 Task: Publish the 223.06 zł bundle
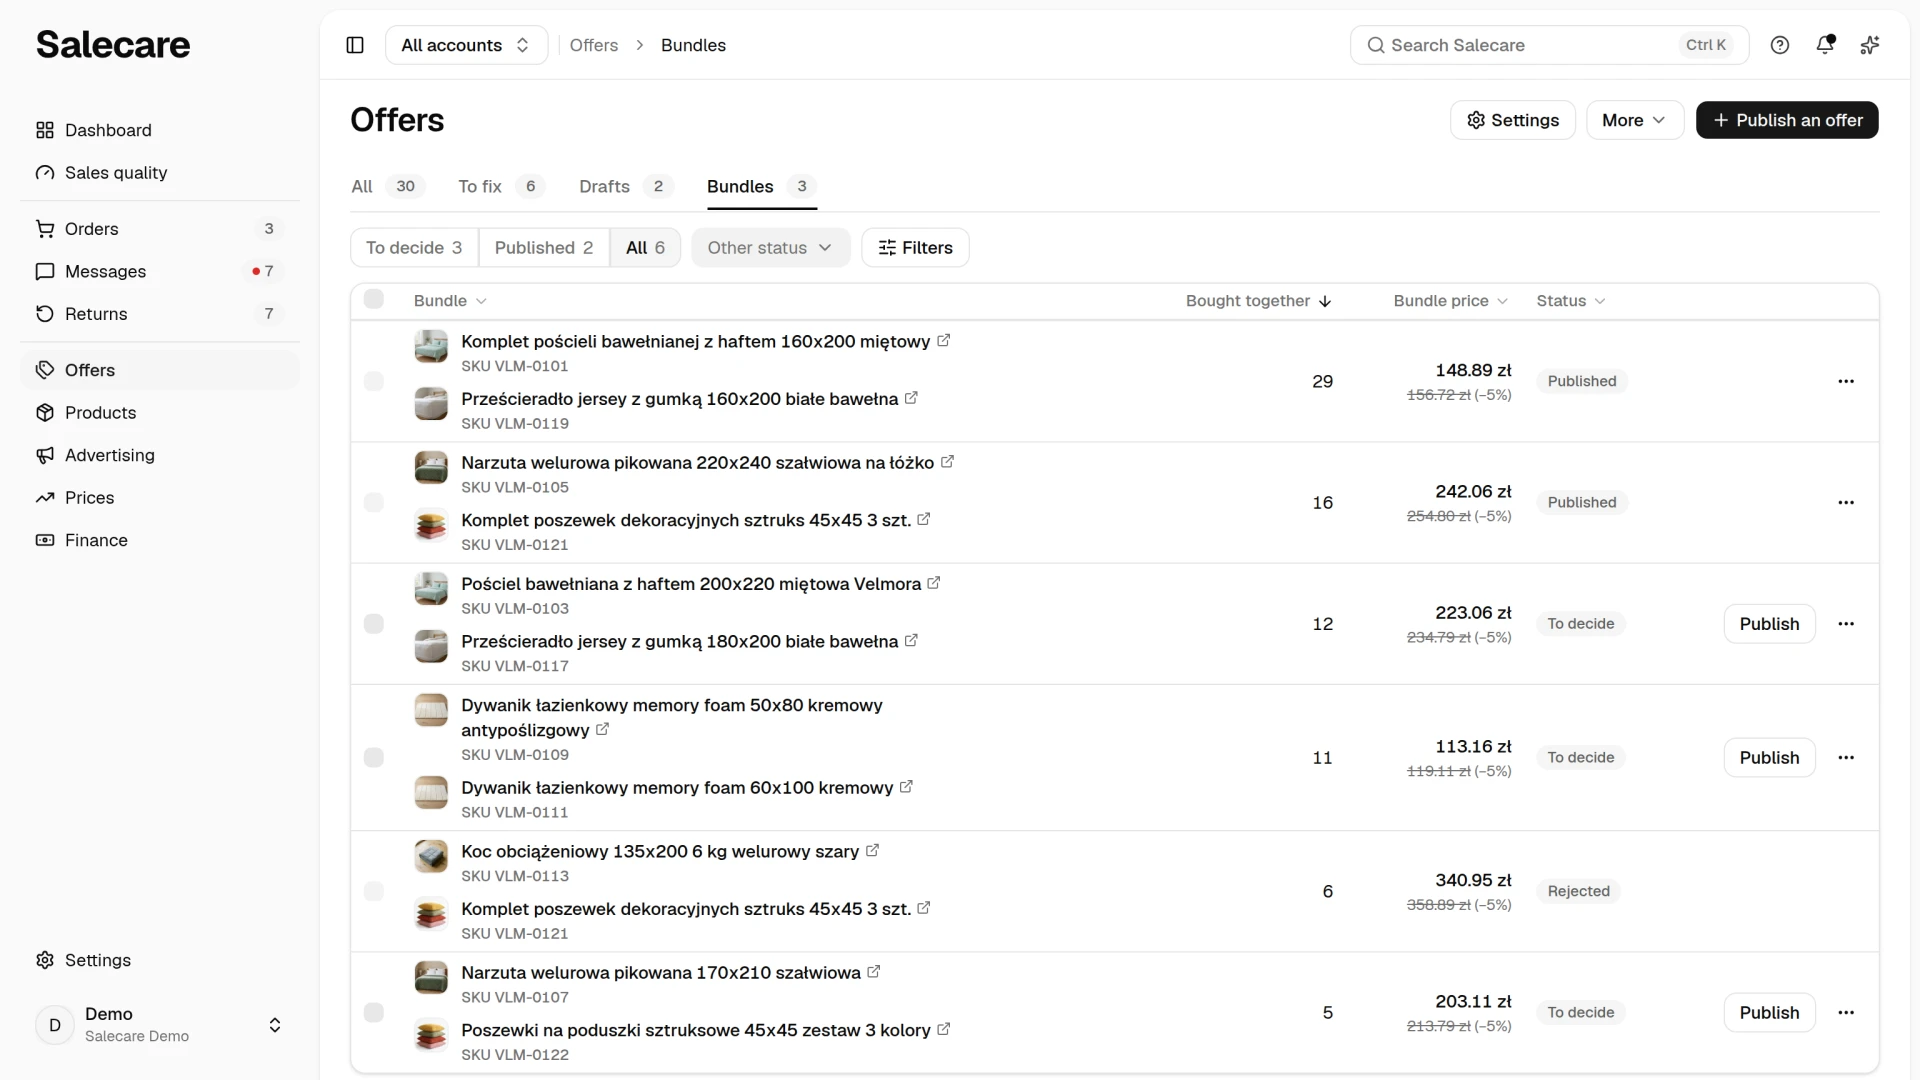(1769, 624)
